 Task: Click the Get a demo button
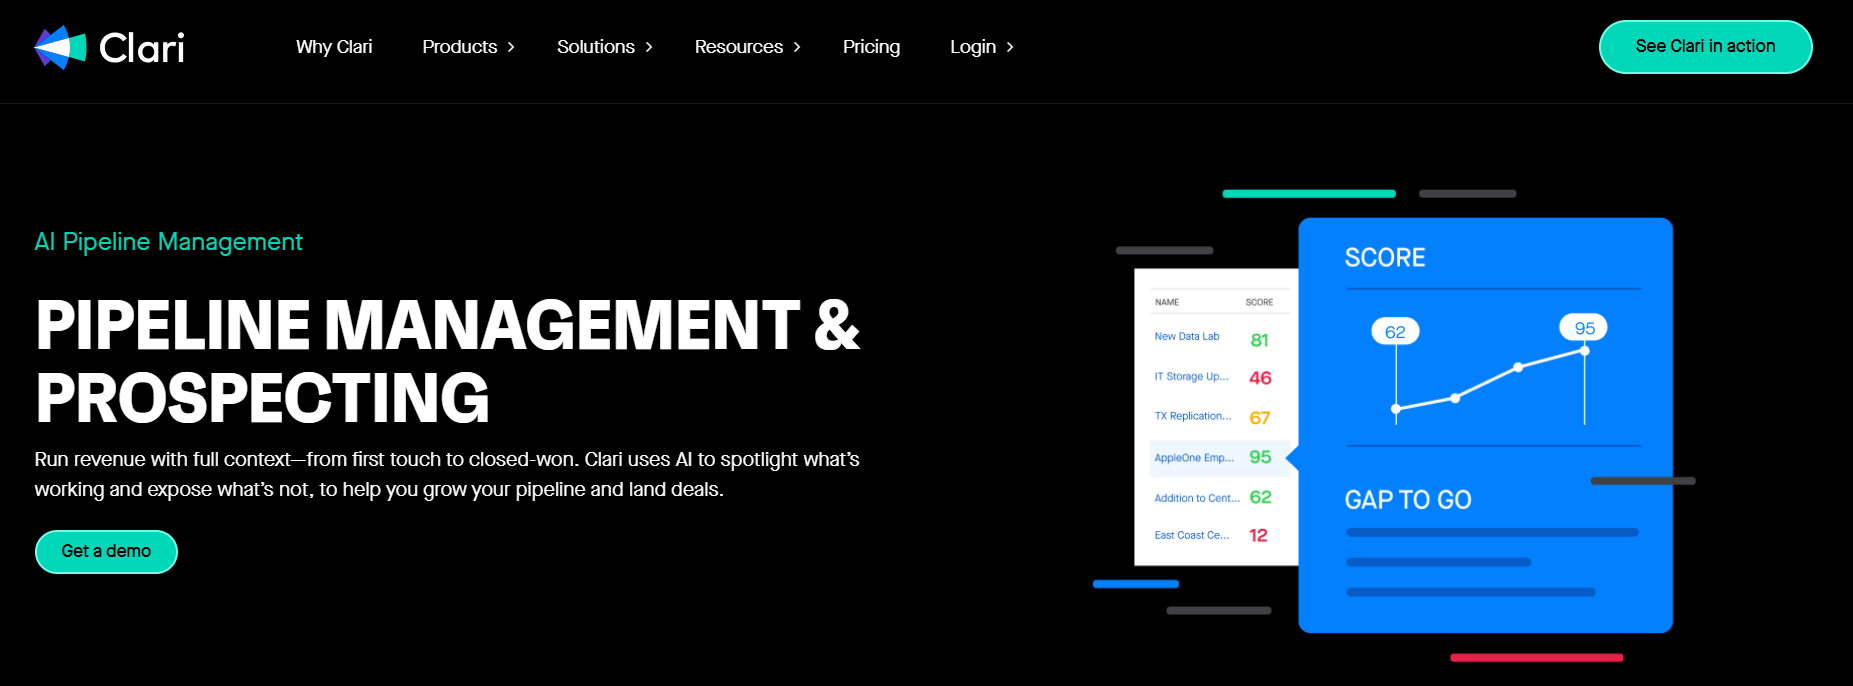click(106, 551)
